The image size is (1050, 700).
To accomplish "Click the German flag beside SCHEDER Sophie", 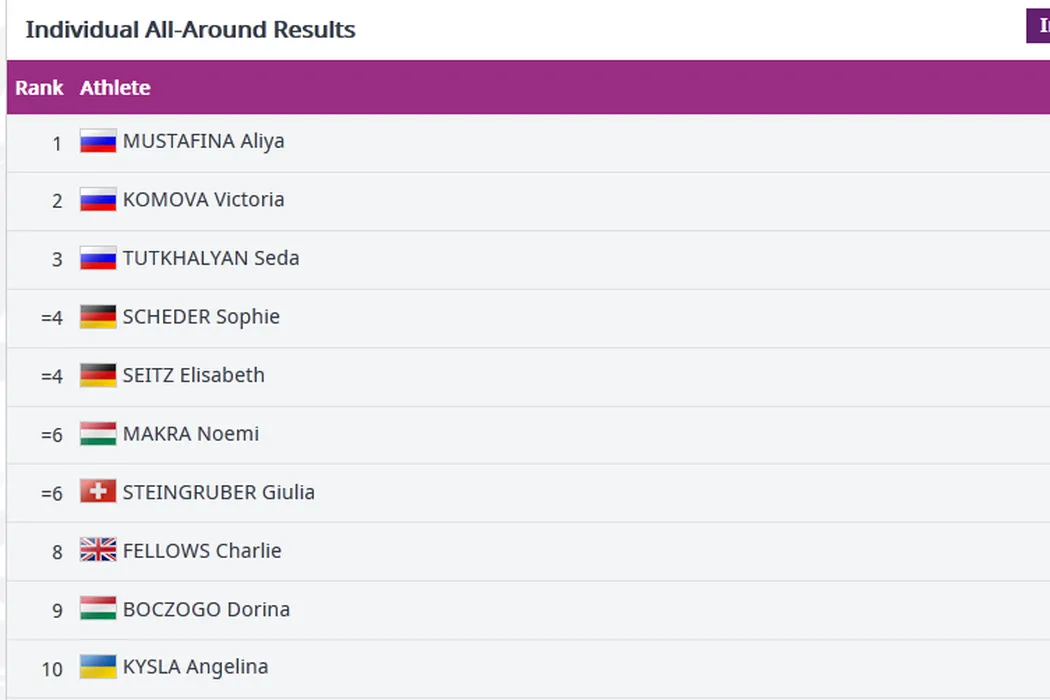I will coord(98,317).
